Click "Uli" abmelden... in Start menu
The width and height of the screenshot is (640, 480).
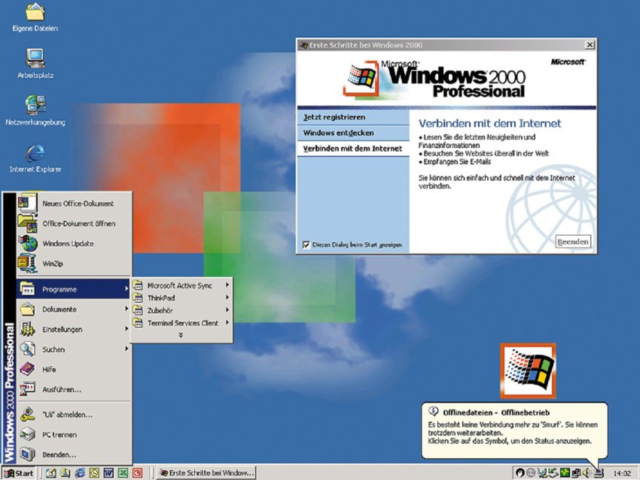point(74,414)
